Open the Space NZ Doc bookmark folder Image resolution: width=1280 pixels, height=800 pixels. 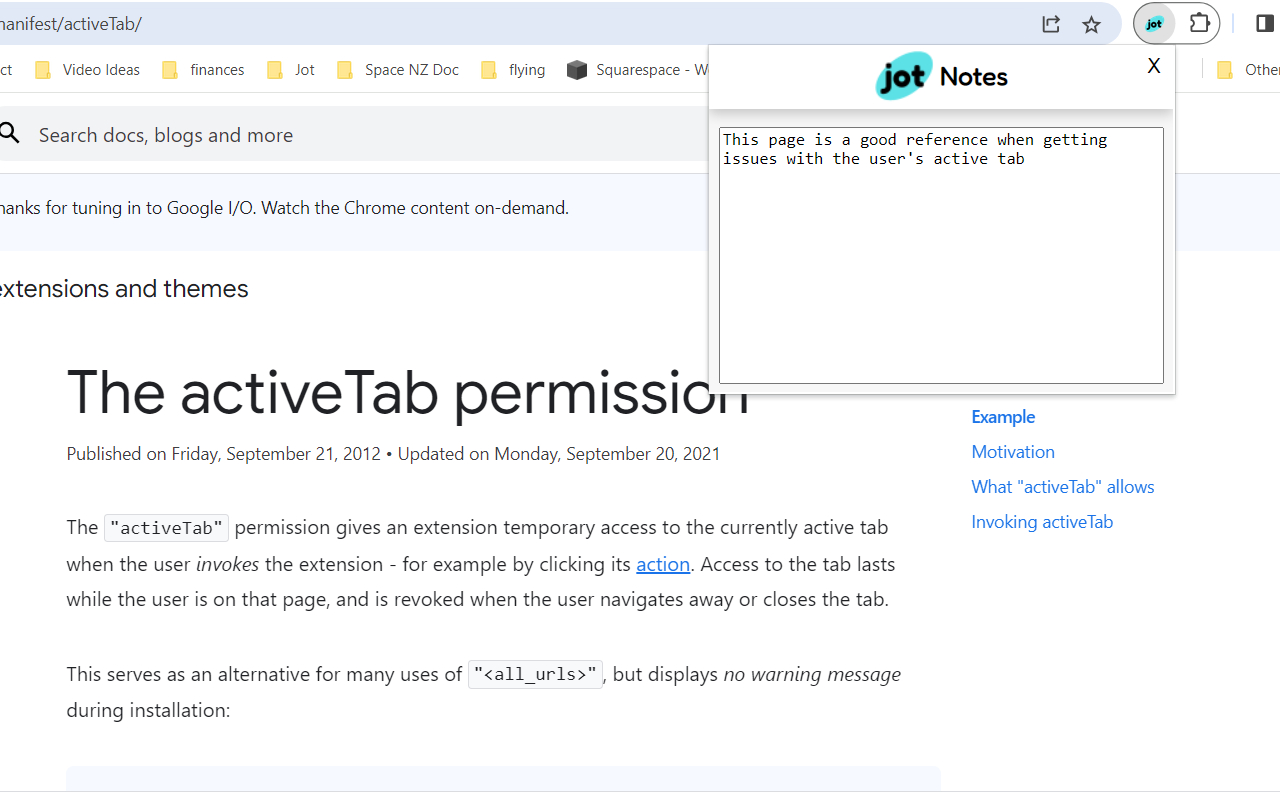coord(398,69)
